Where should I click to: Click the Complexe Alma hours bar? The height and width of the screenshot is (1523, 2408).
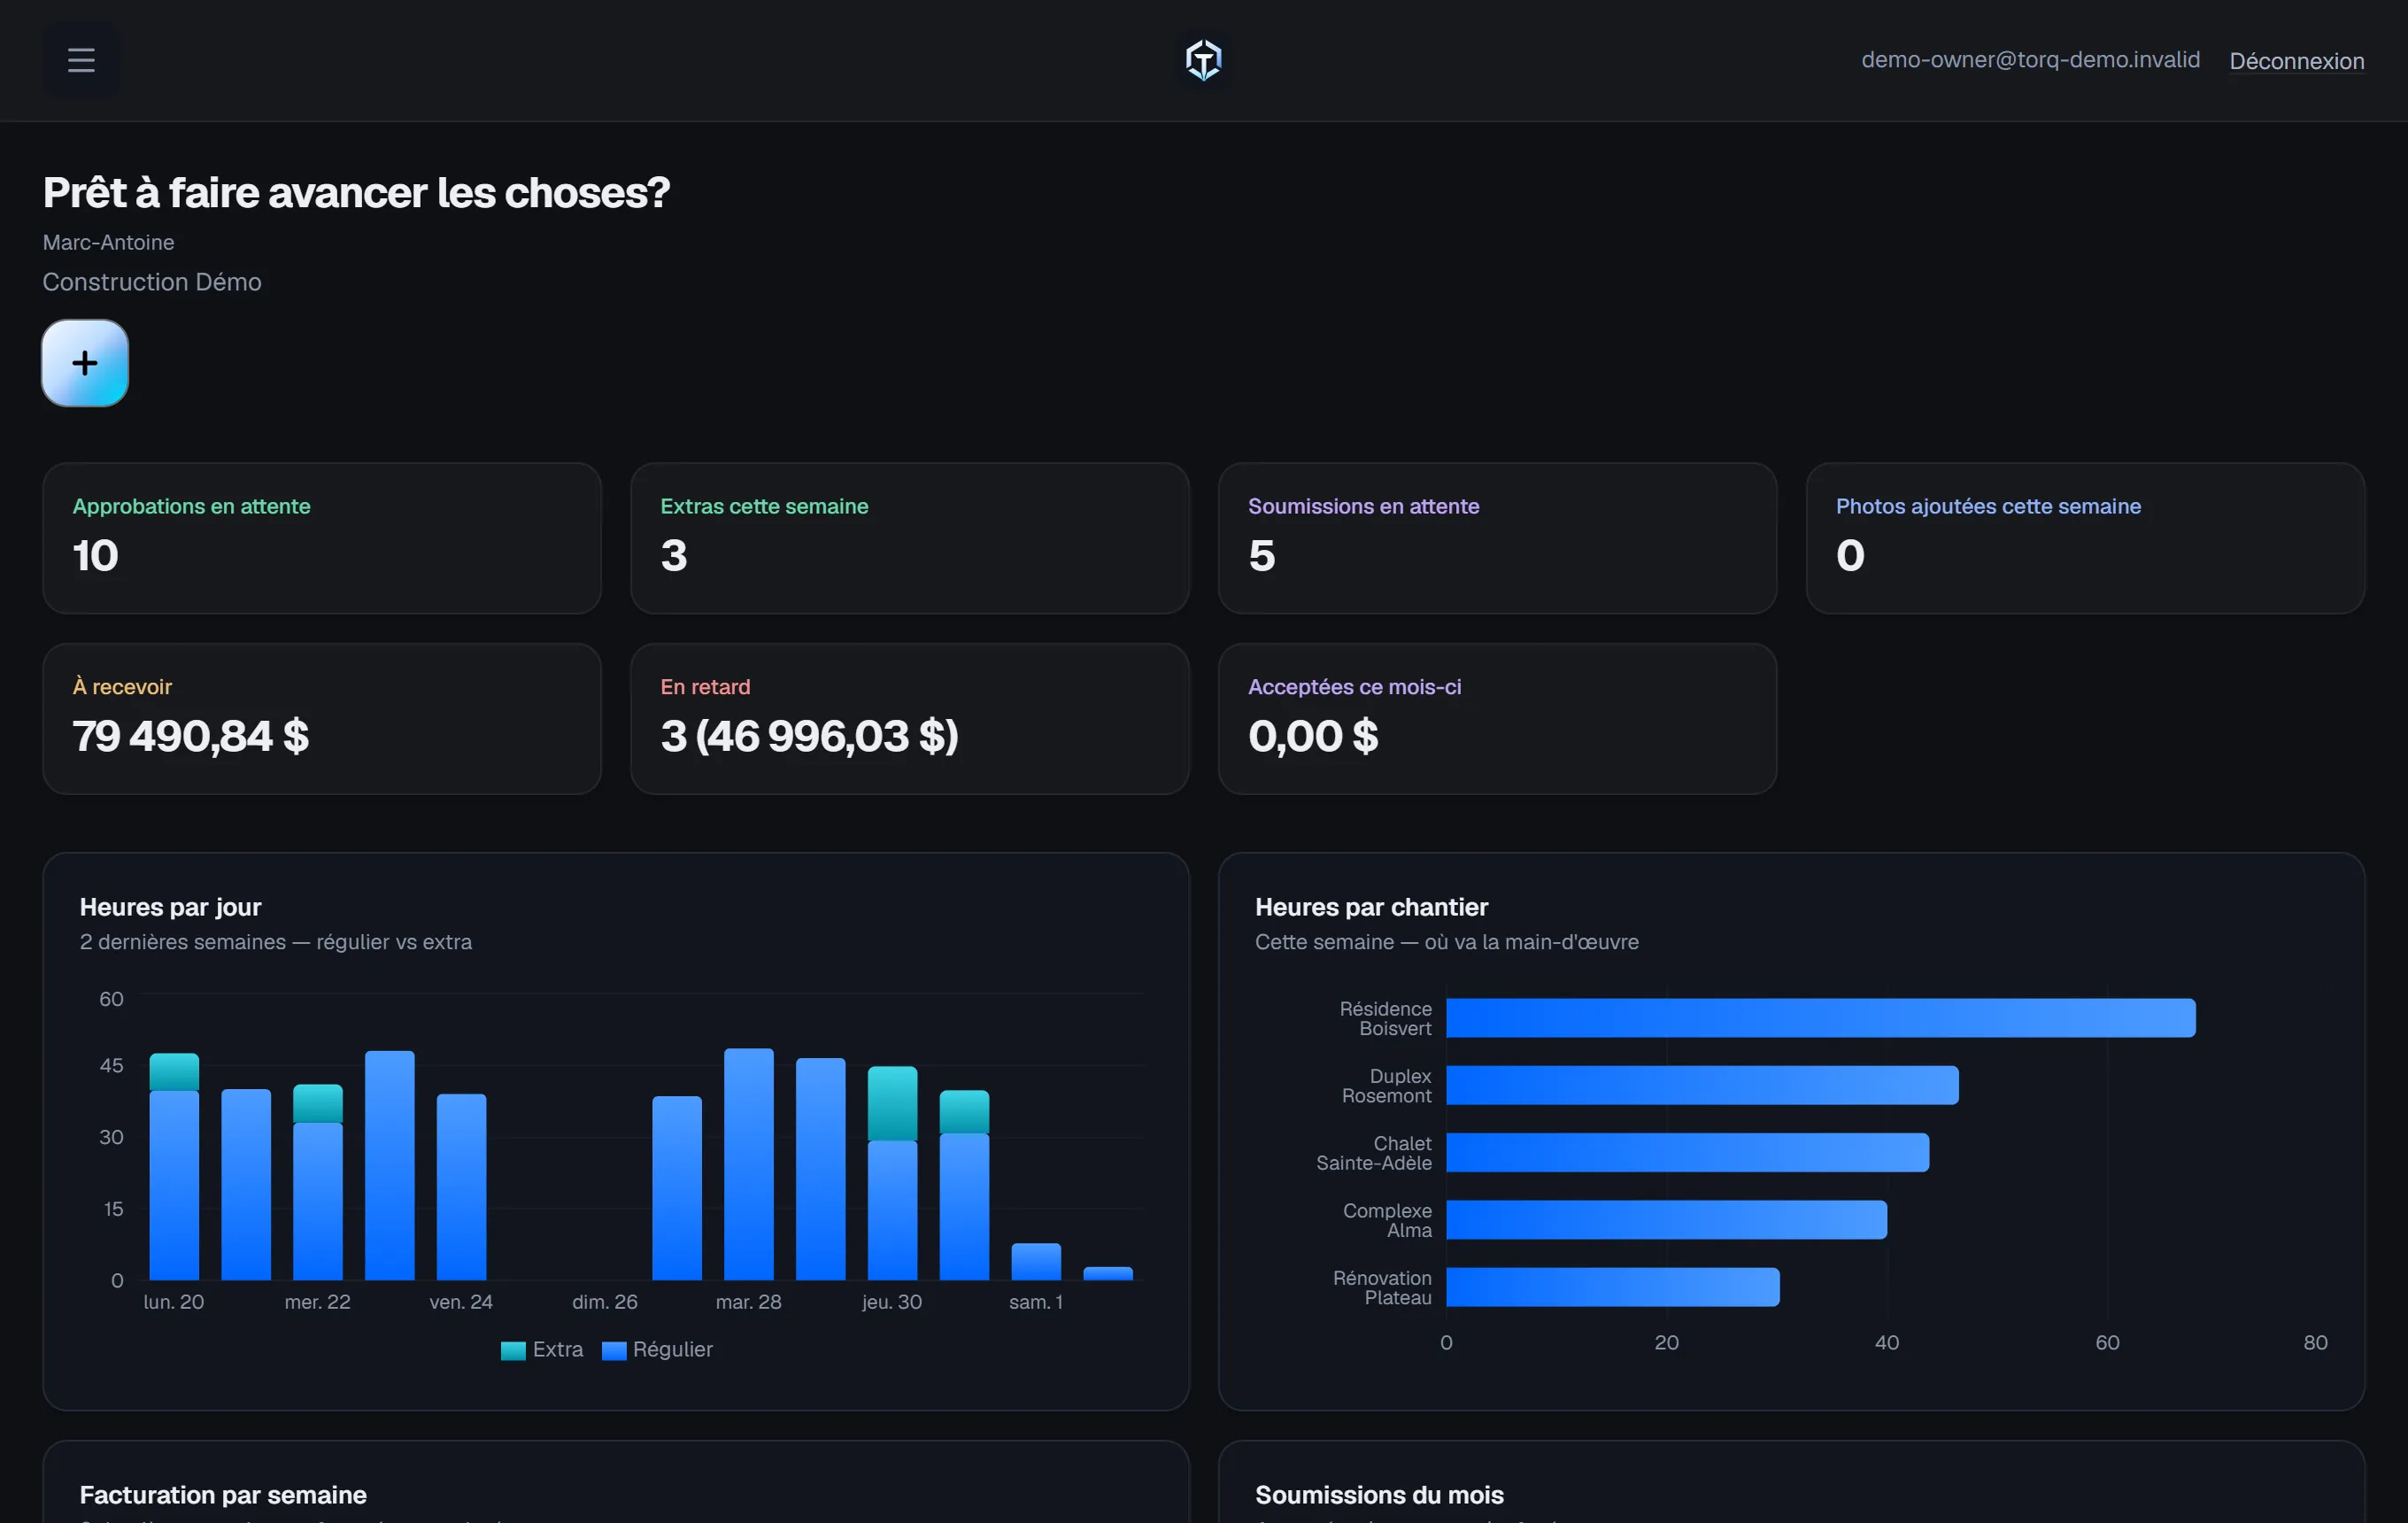1666,1220
